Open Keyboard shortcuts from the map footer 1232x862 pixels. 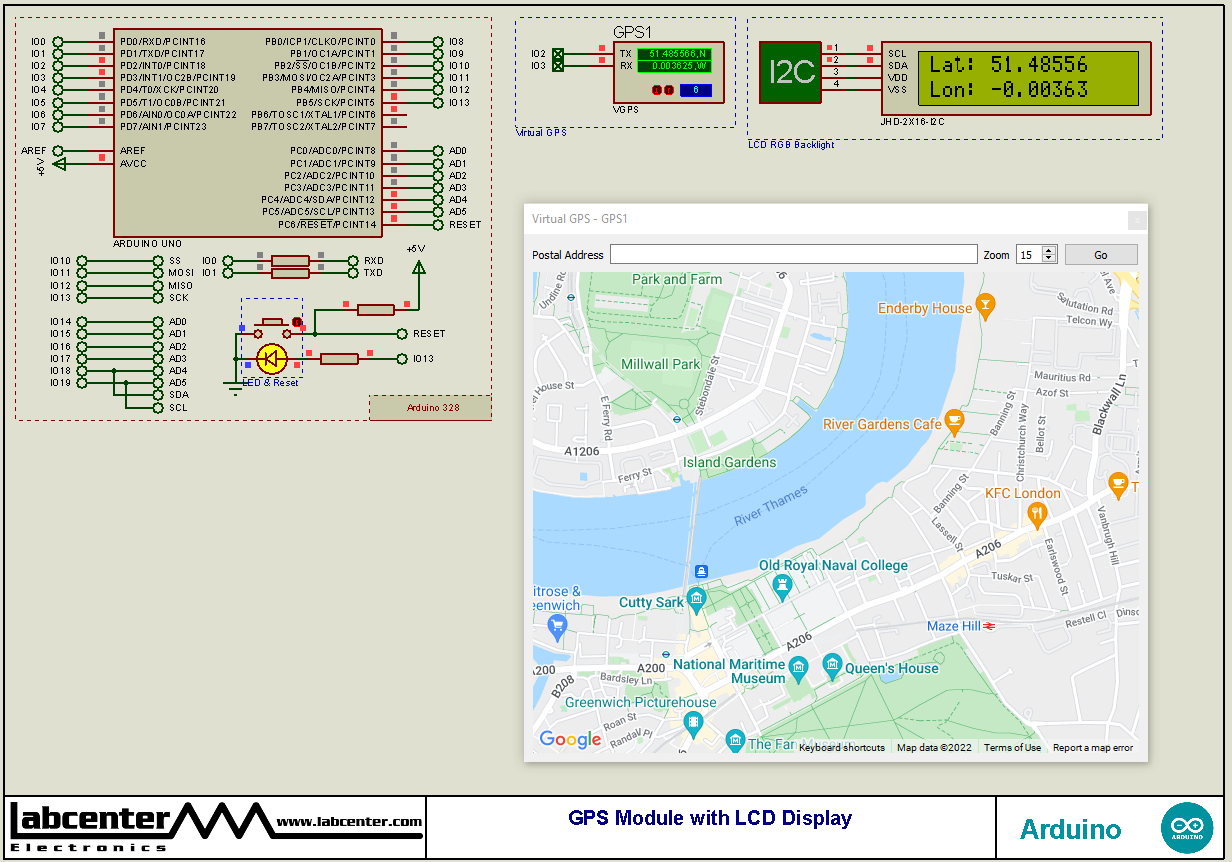841,746
